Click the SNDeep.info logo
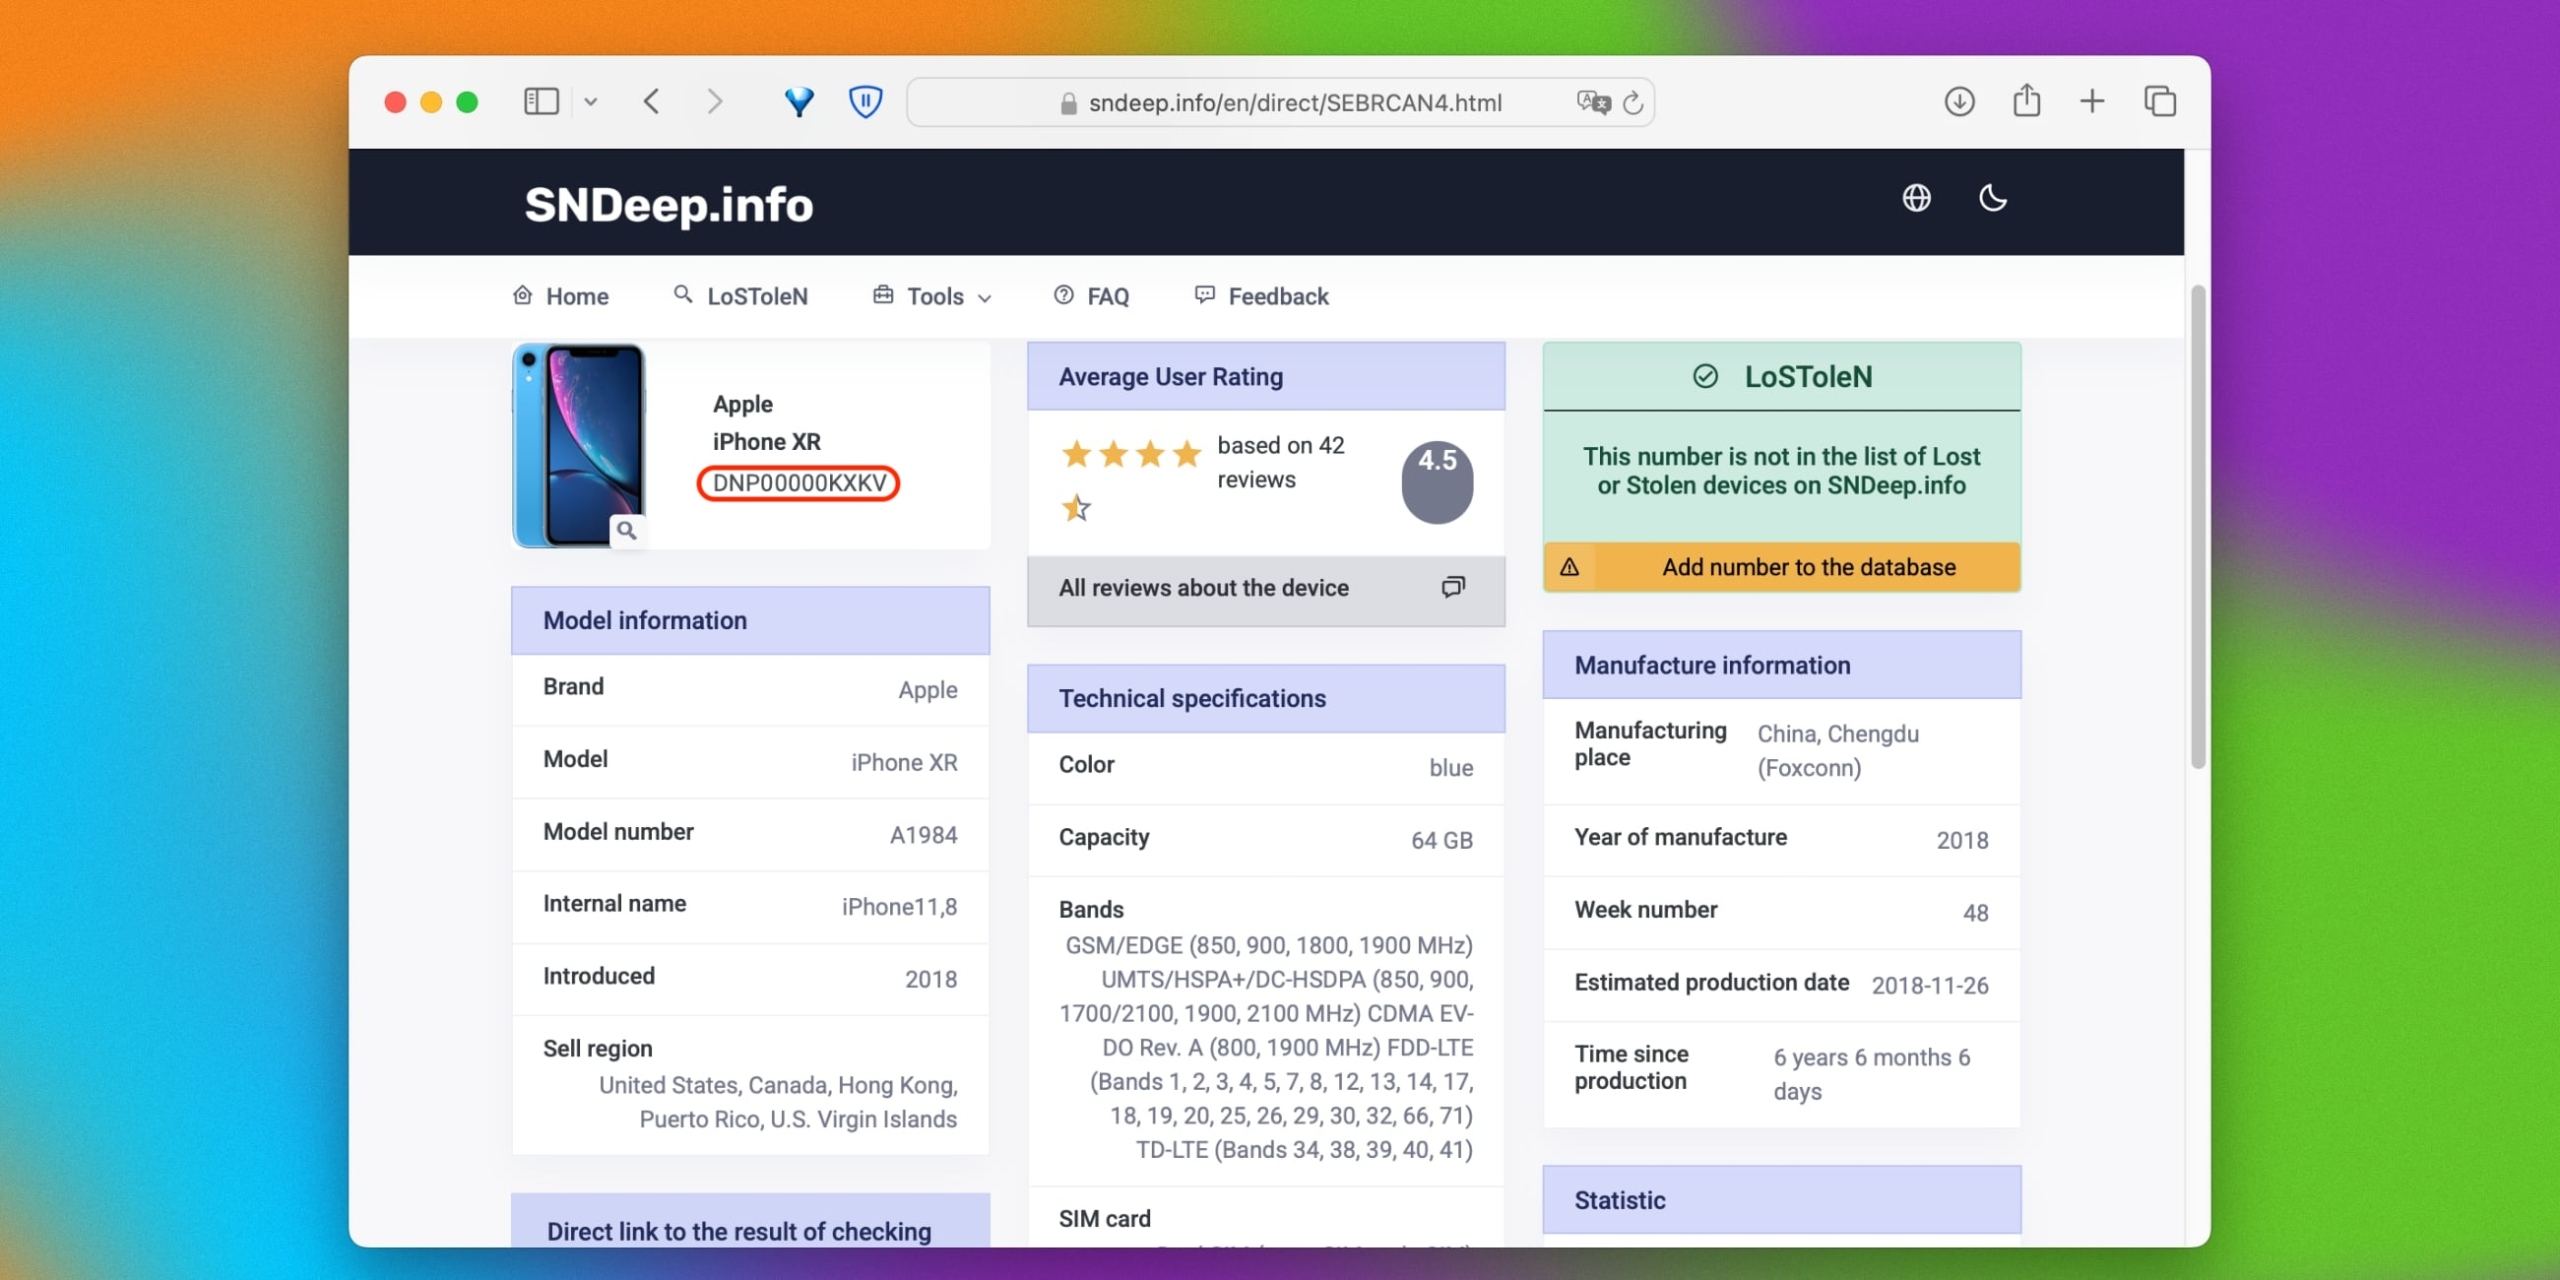This screenshot has width=2560, height=1280. point(669,204)
